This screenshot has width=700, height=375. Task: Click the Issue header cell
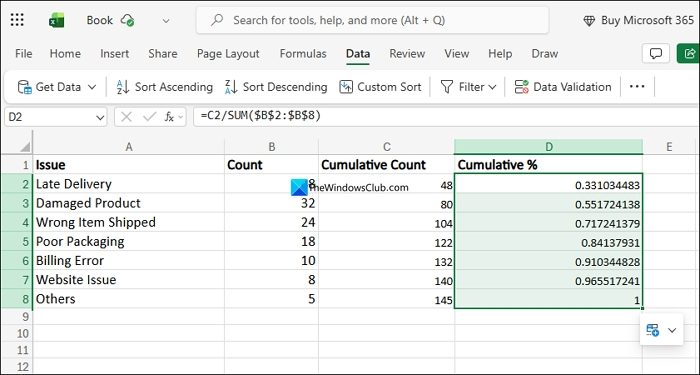[129, 165]
